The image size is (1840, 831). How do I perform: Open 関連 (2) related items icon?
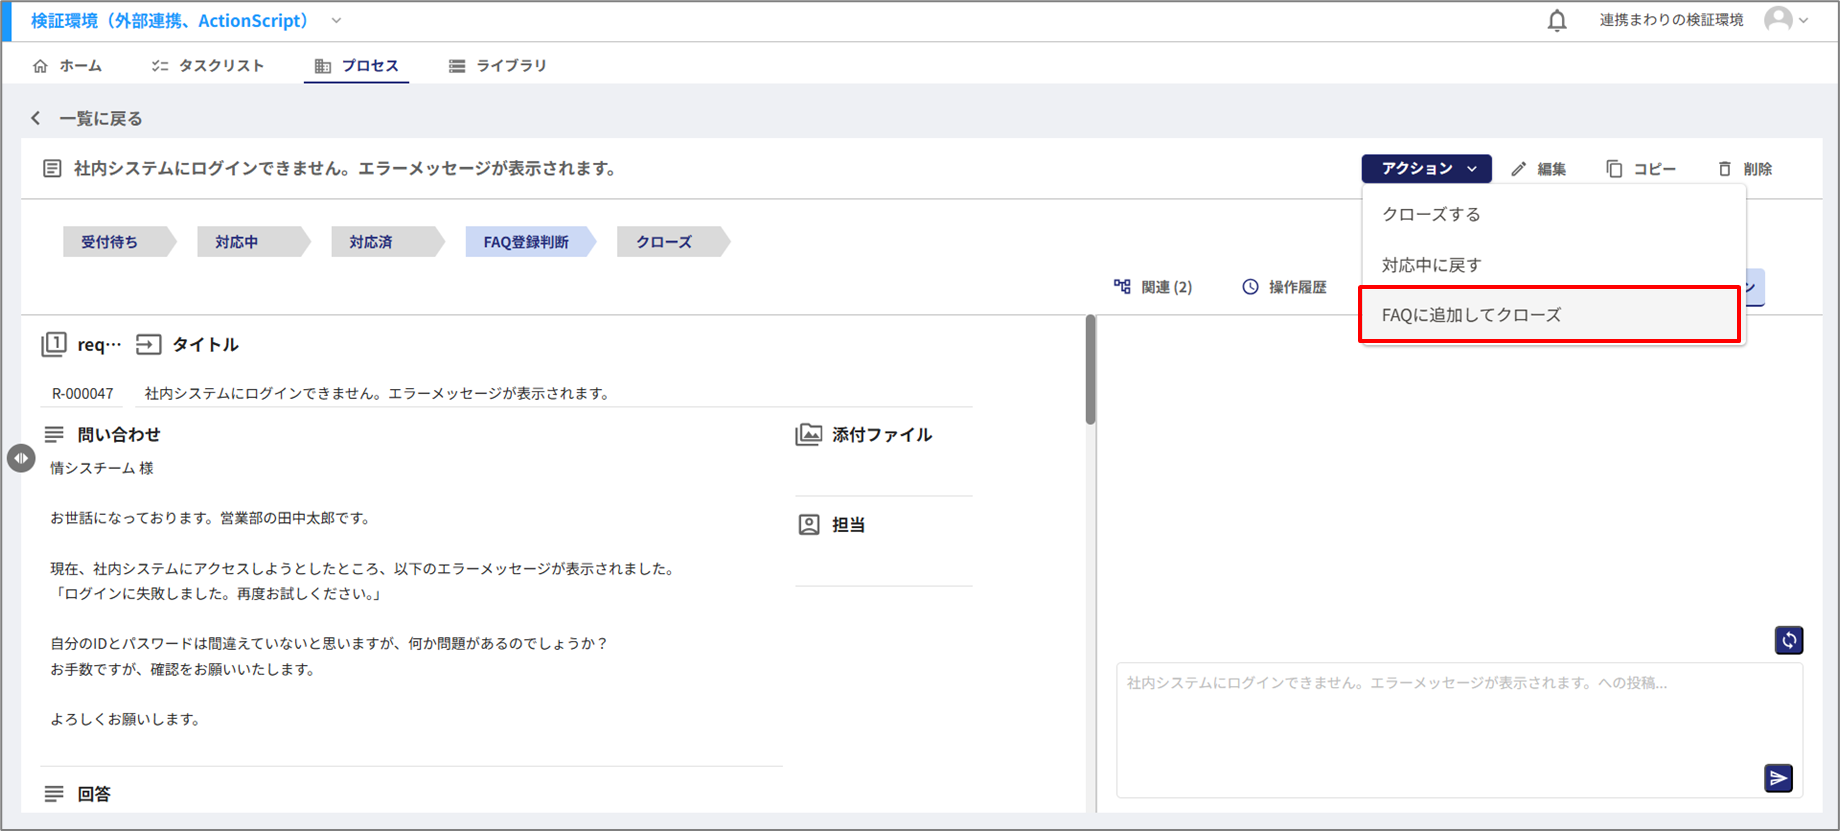1122,287
